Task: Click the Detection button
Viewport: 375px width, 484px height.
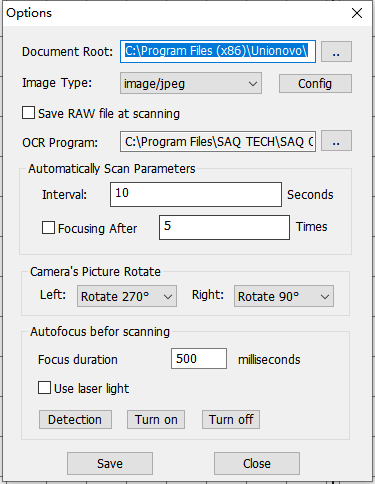Action: [75, 419]
